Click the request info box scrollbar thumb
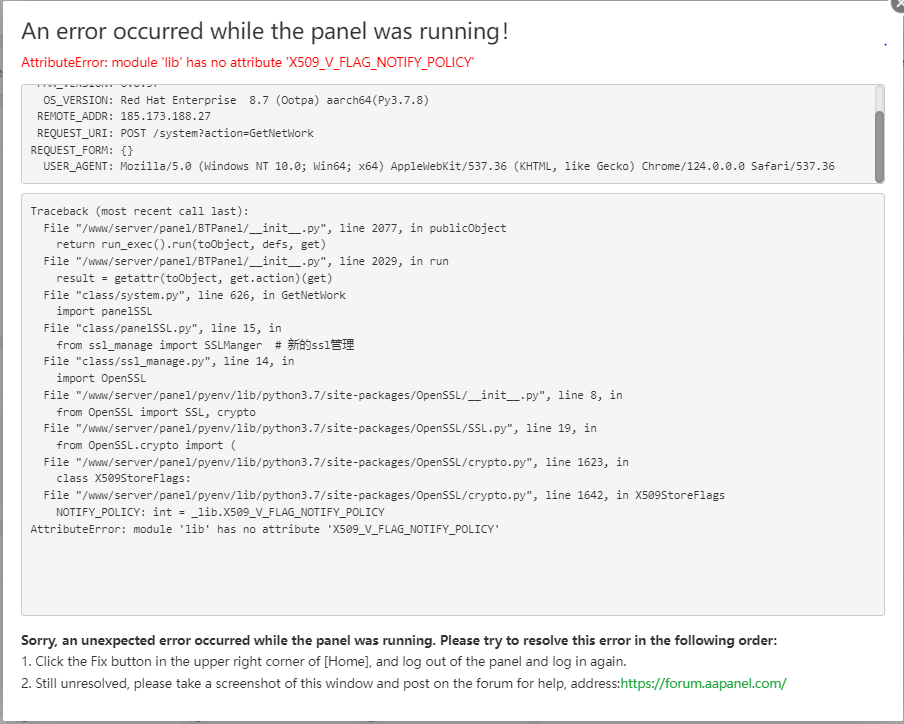This screenshot has height=724, width=904. [879, 145]
